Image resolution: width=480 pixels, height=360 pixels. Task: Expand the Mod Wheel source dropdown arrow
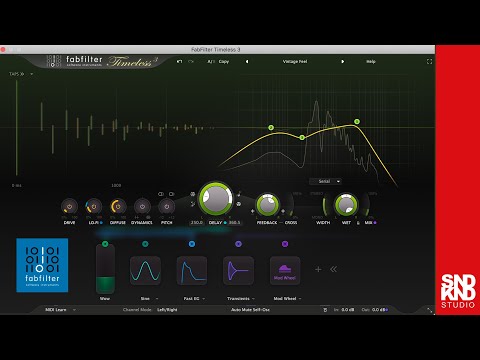coord(300,299)
